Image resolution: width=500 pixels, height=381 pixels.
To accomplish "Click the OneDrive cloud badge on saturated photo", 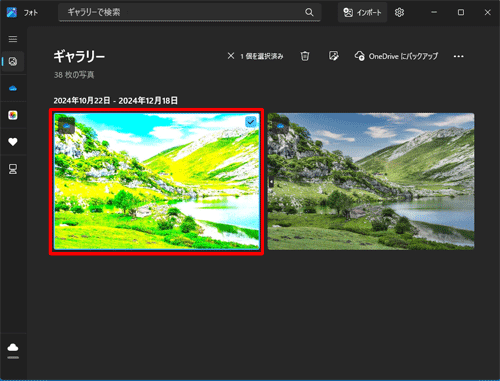I will 66,126.
